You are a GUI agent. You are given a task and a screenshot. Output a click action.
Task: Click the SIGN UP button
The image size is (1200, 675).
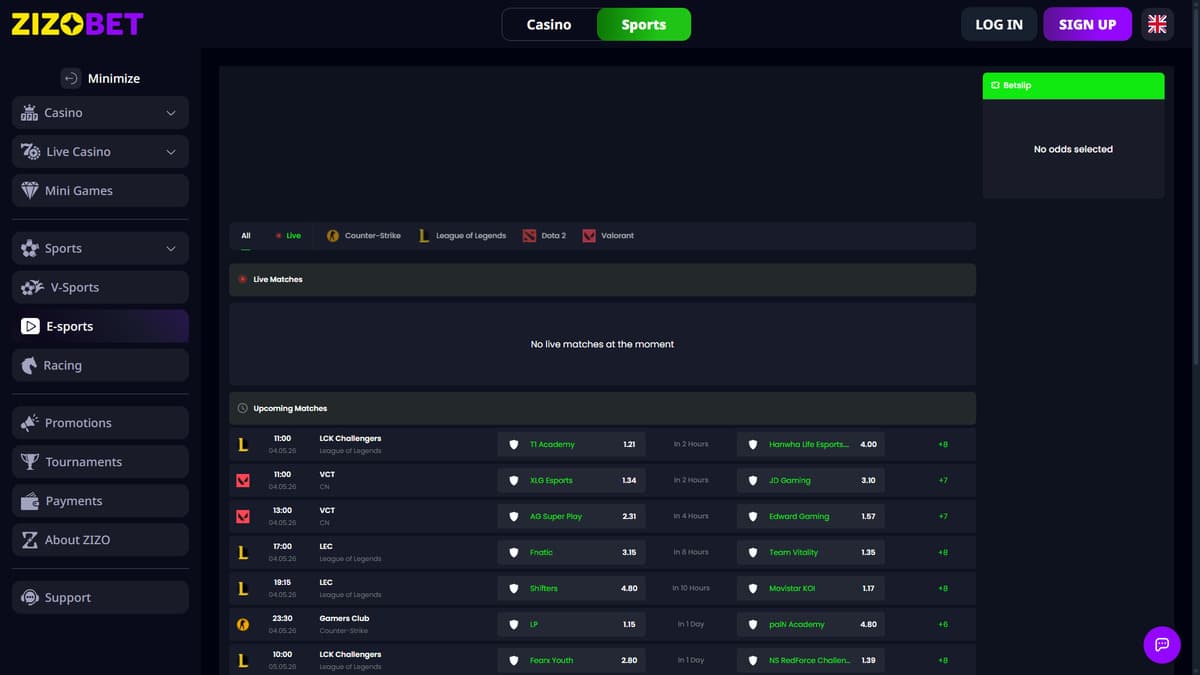pyautogui.click(x=1087, y=24)
